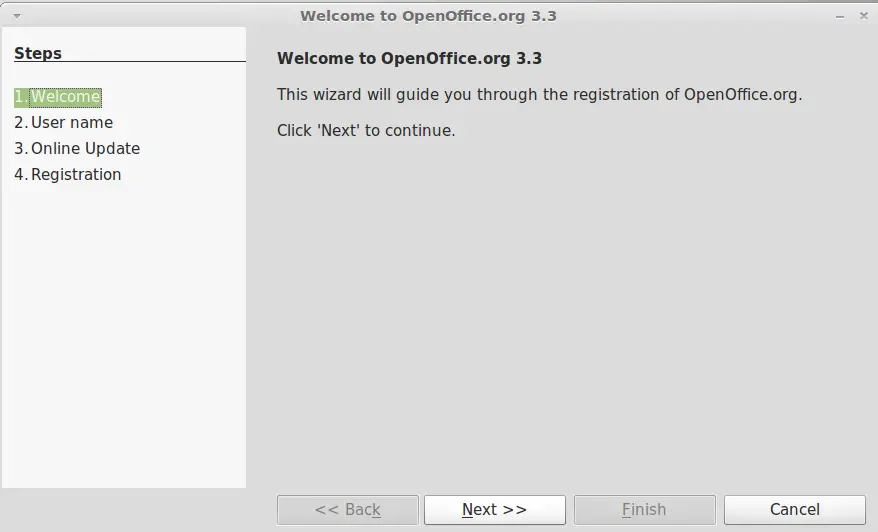Image resolution: width=878 pixels, height=532 pixels.
Task: Click the number '1.' before Welcome
Action: [21, 97]
